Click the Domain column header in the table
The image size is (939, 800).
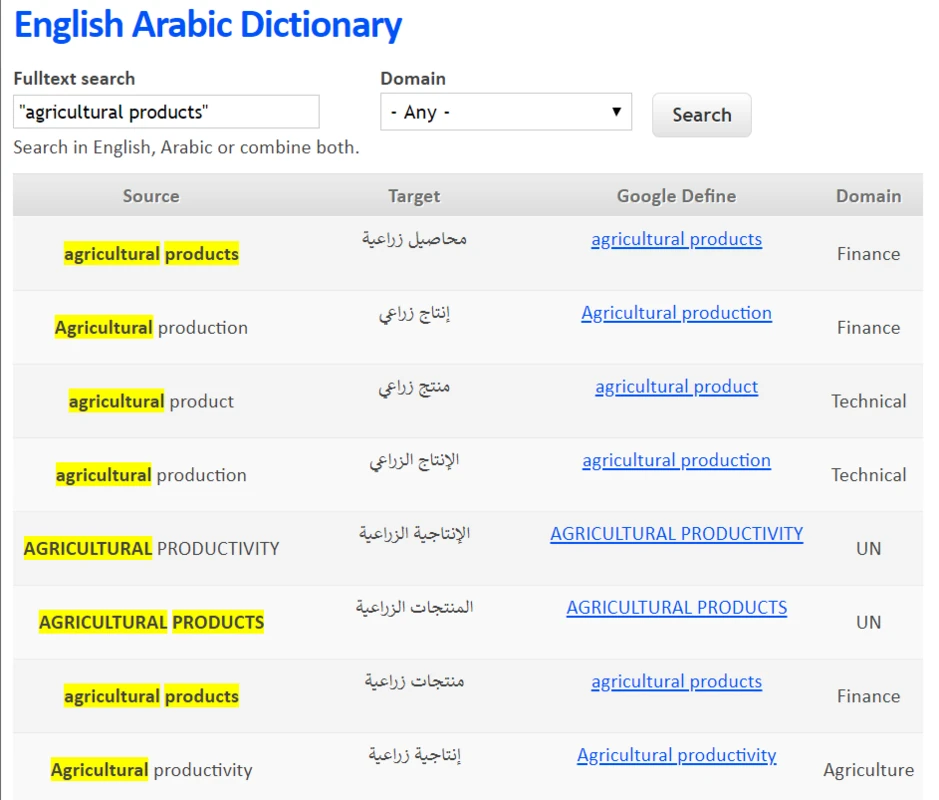(x=868, y=196)
